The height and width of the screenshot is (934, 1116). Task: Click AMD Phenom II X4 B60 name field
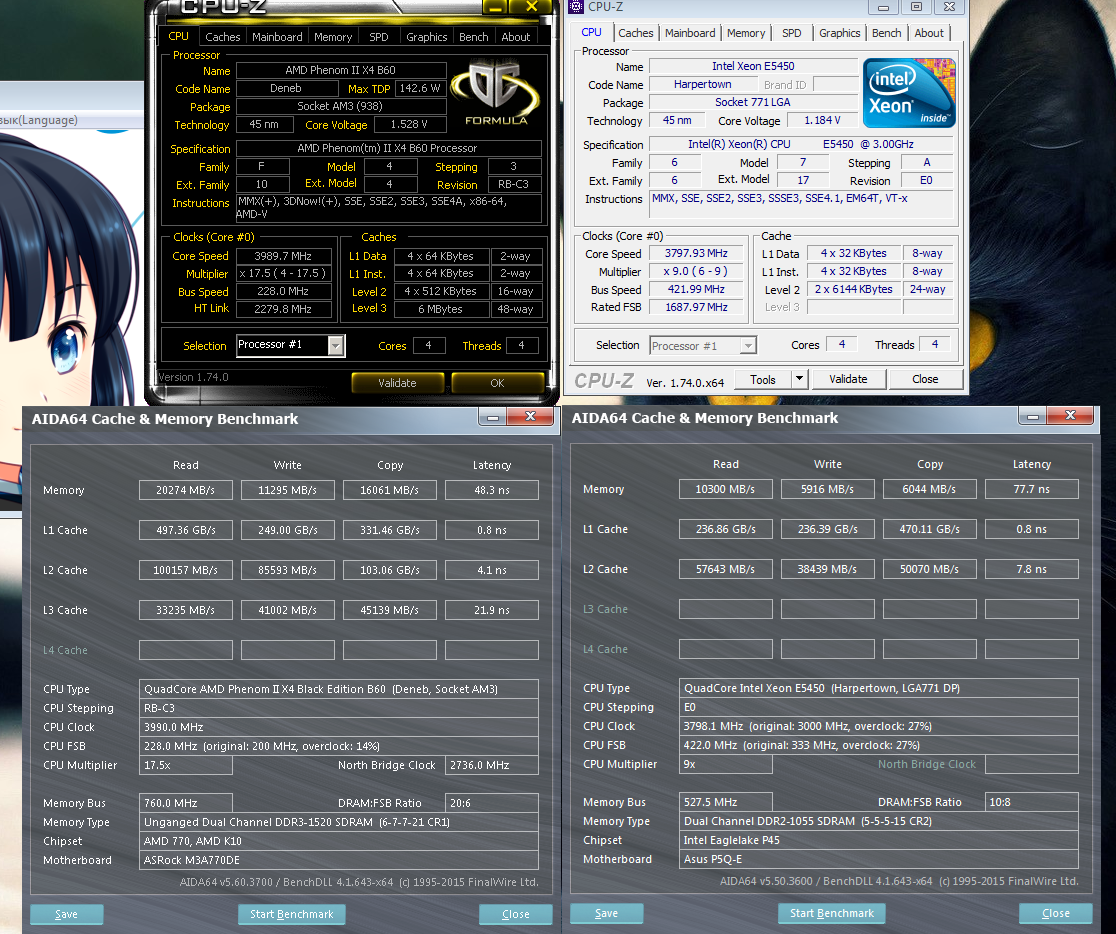[341, 70]
